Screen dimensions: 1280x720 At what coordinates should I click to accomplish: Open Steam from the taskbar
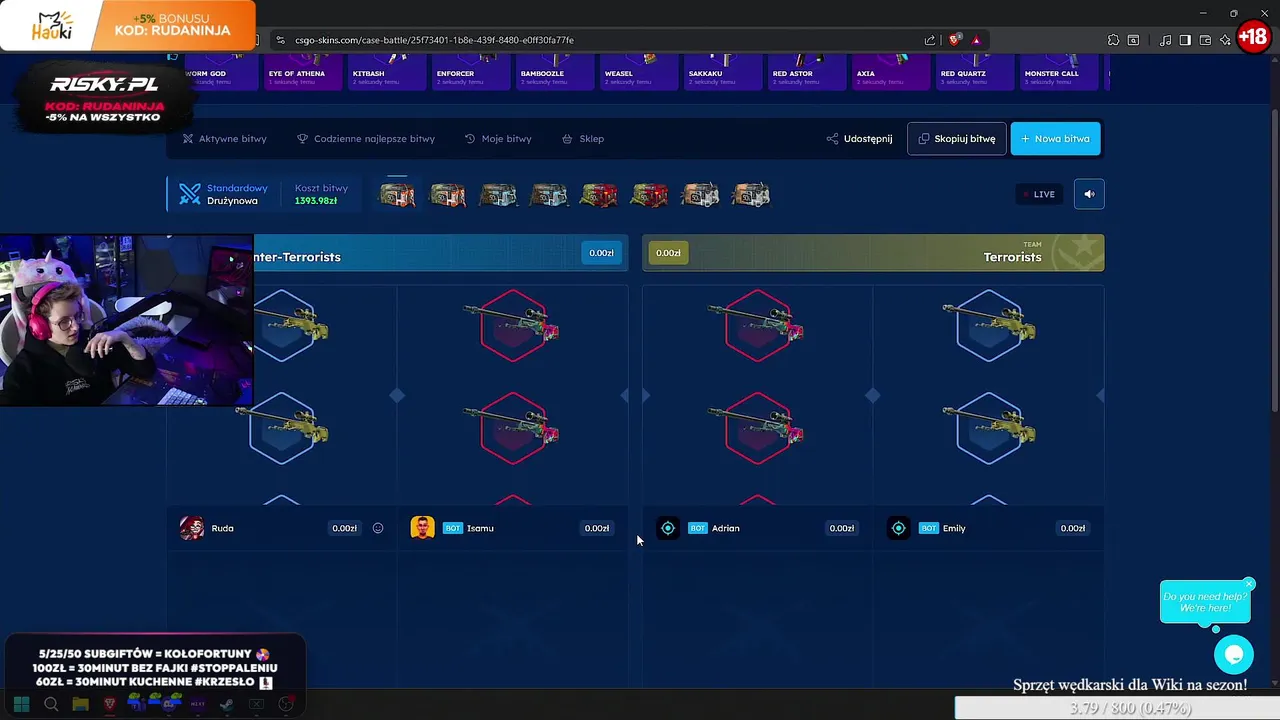coord(227,704)
